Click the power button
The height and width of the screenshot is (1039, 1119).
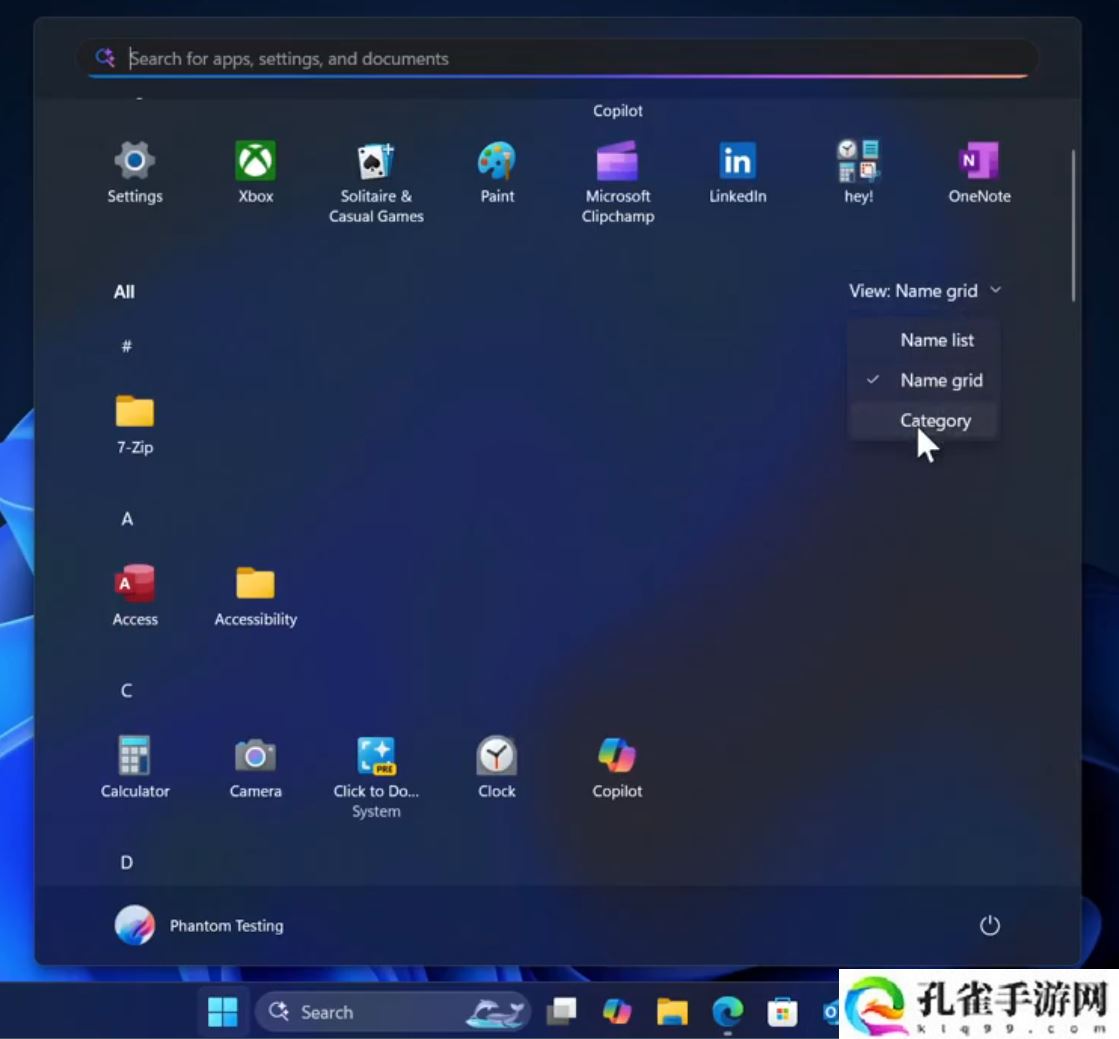[x=989, y=926]
